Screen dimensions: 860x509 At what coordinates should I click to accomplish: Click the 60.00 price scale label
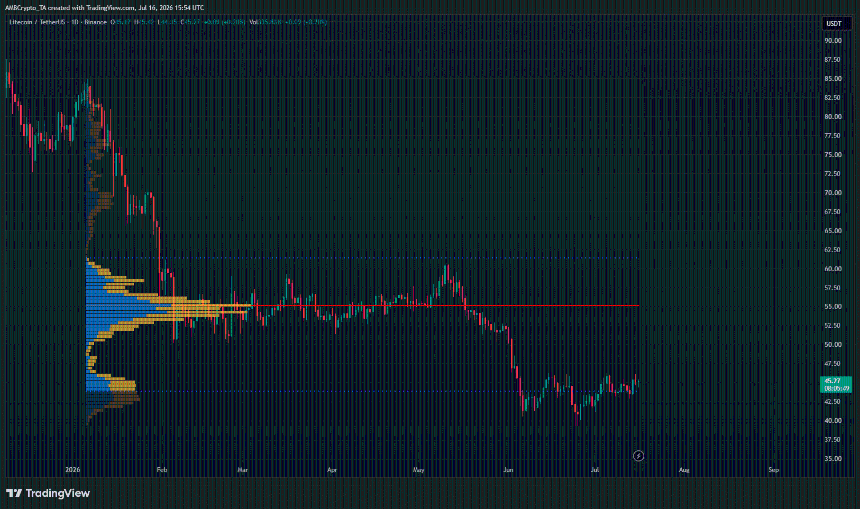pos(833,269)
